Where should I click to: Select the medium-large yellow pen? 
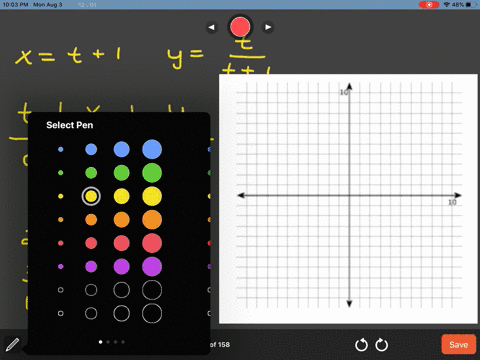122,196
